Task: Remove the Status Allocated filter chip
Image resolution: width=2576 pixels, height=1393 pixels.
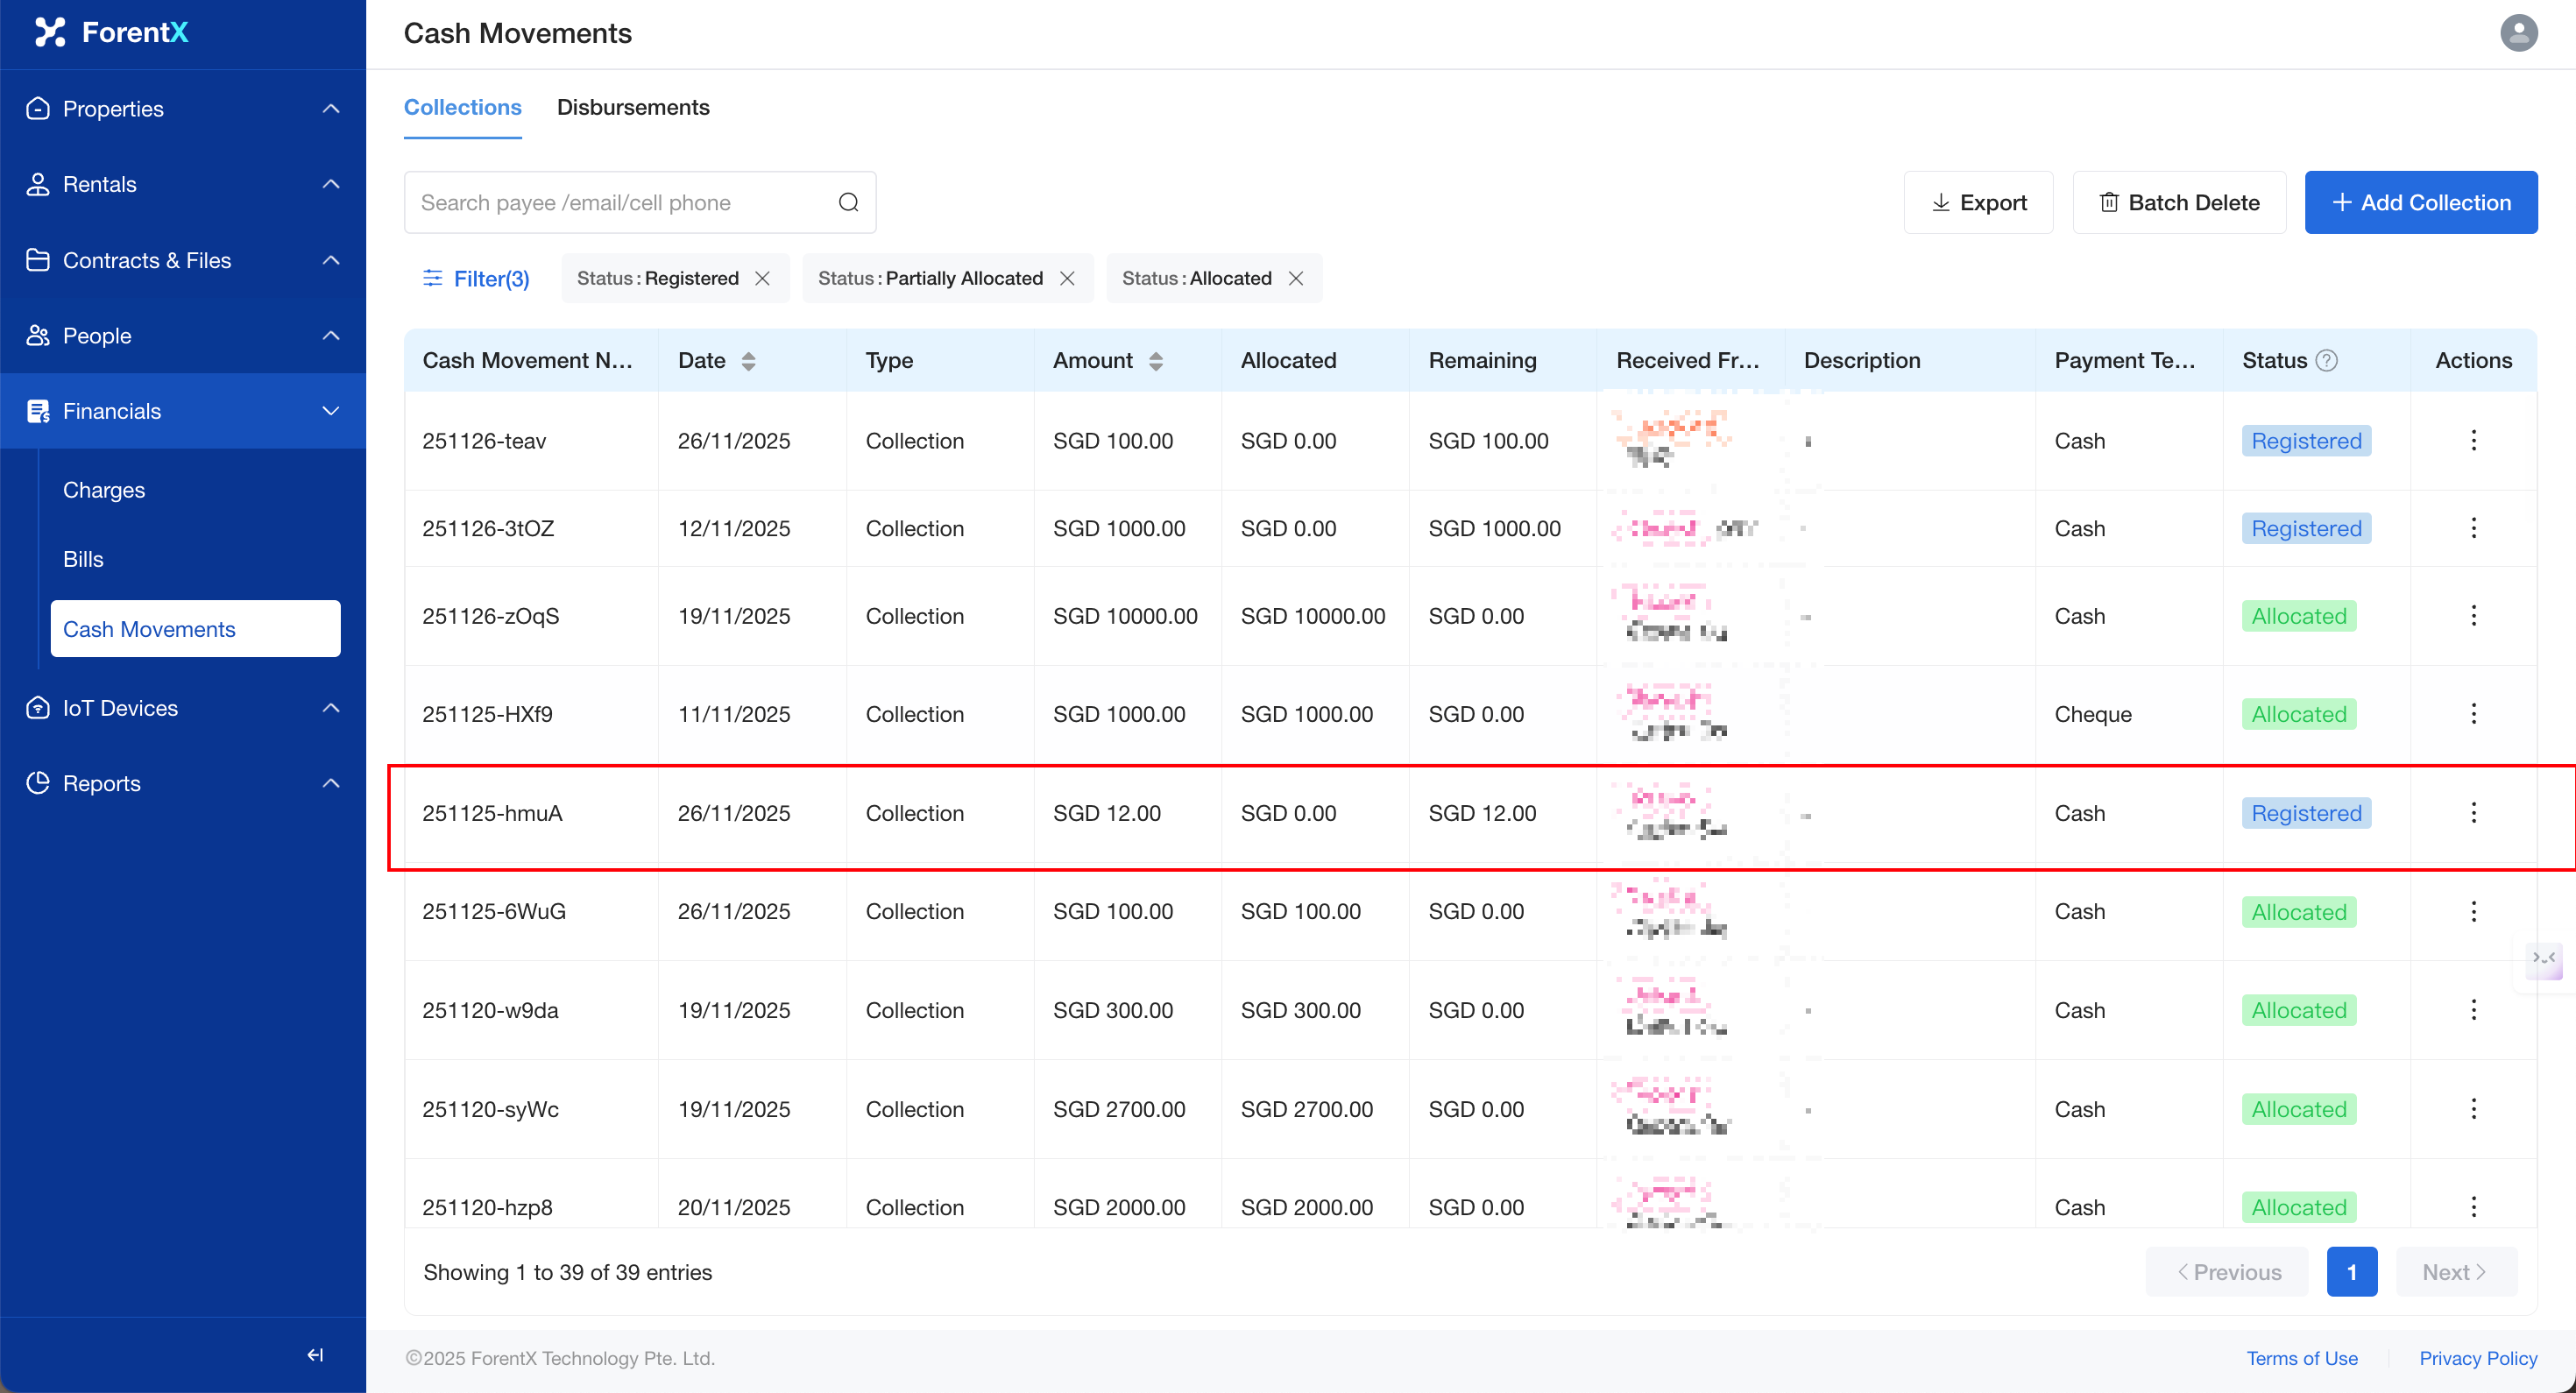Action: (x=1296, y=279)
